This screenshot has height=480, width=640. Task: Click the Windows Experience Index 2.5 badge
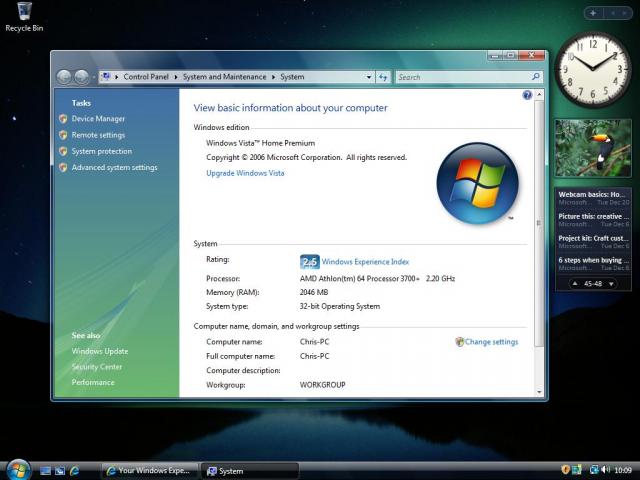click(309, 262)
